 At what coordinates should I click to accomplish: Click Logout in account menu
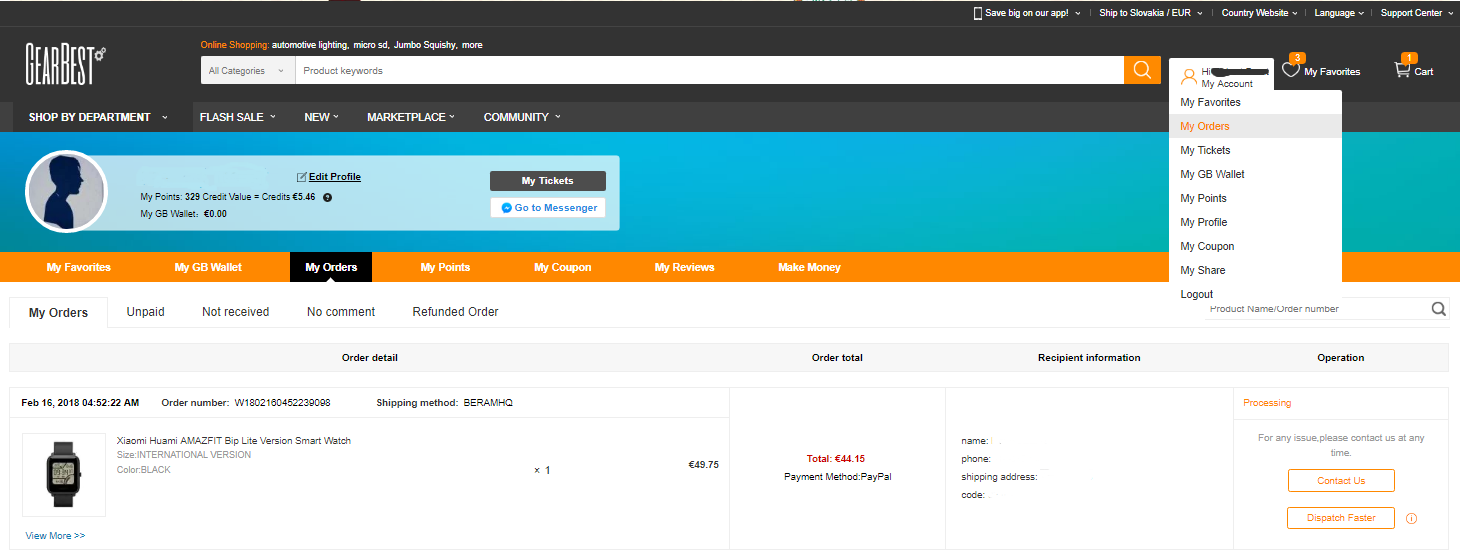coord(1255,294)
